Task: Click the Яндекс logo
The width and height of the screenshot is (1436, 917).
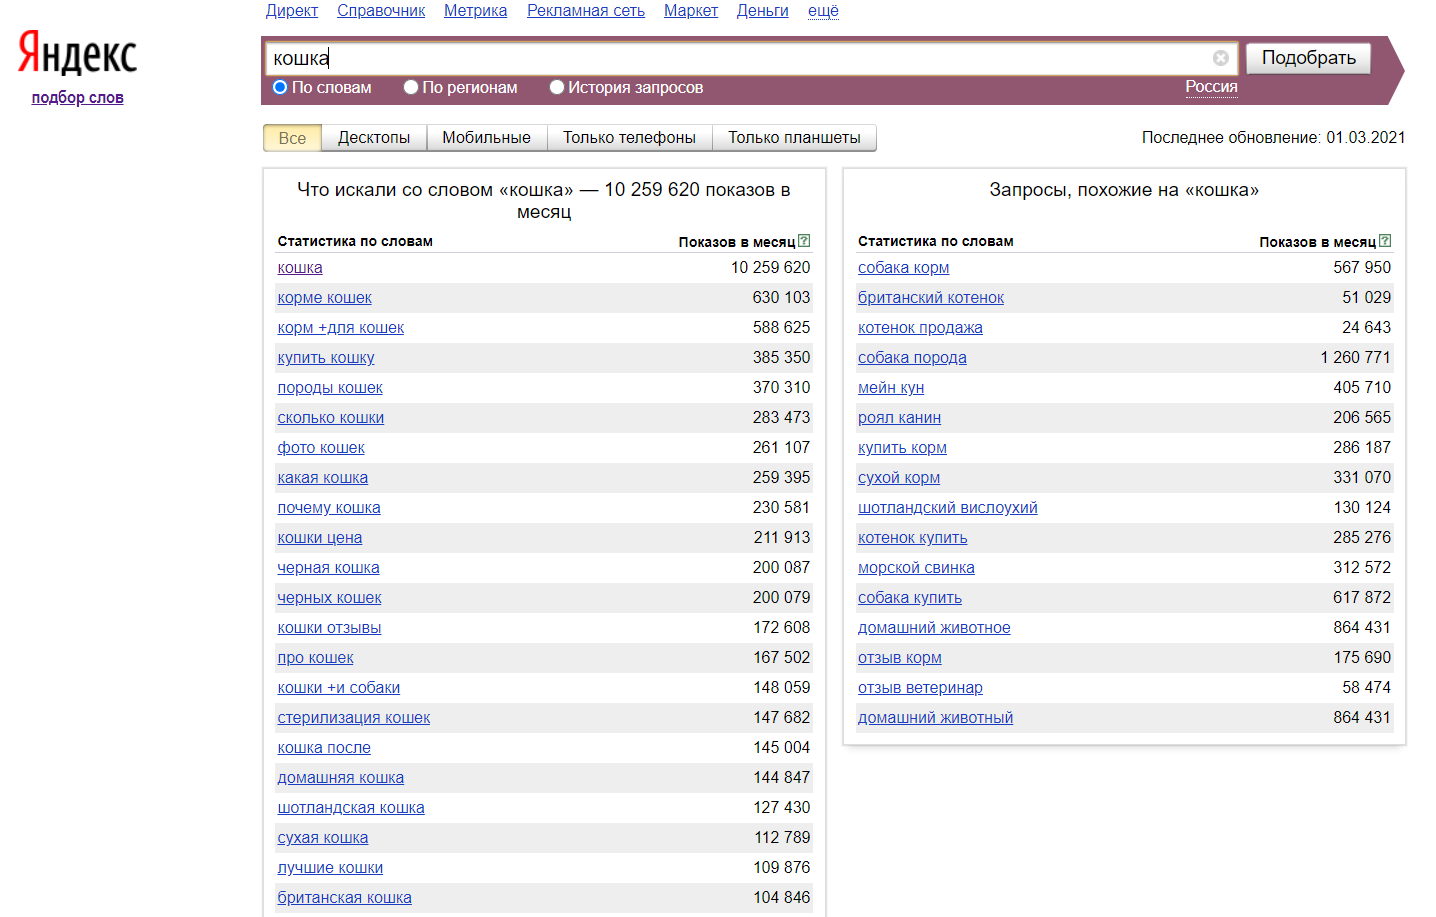Action: coord(77,54)
